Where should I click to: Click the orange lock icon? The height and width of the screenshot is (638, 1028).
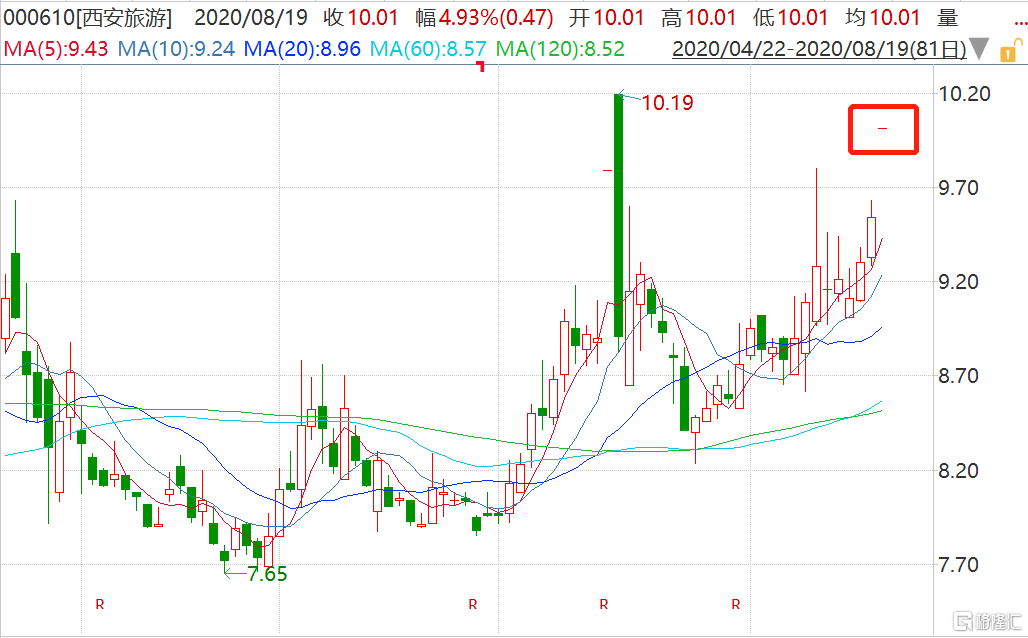(1010, 50)
